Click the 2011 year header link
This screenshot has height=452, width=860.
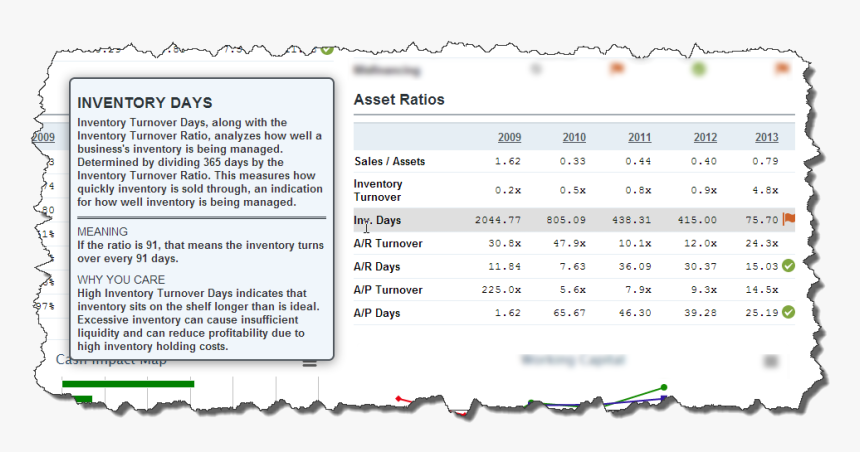(x=639, y=137)
